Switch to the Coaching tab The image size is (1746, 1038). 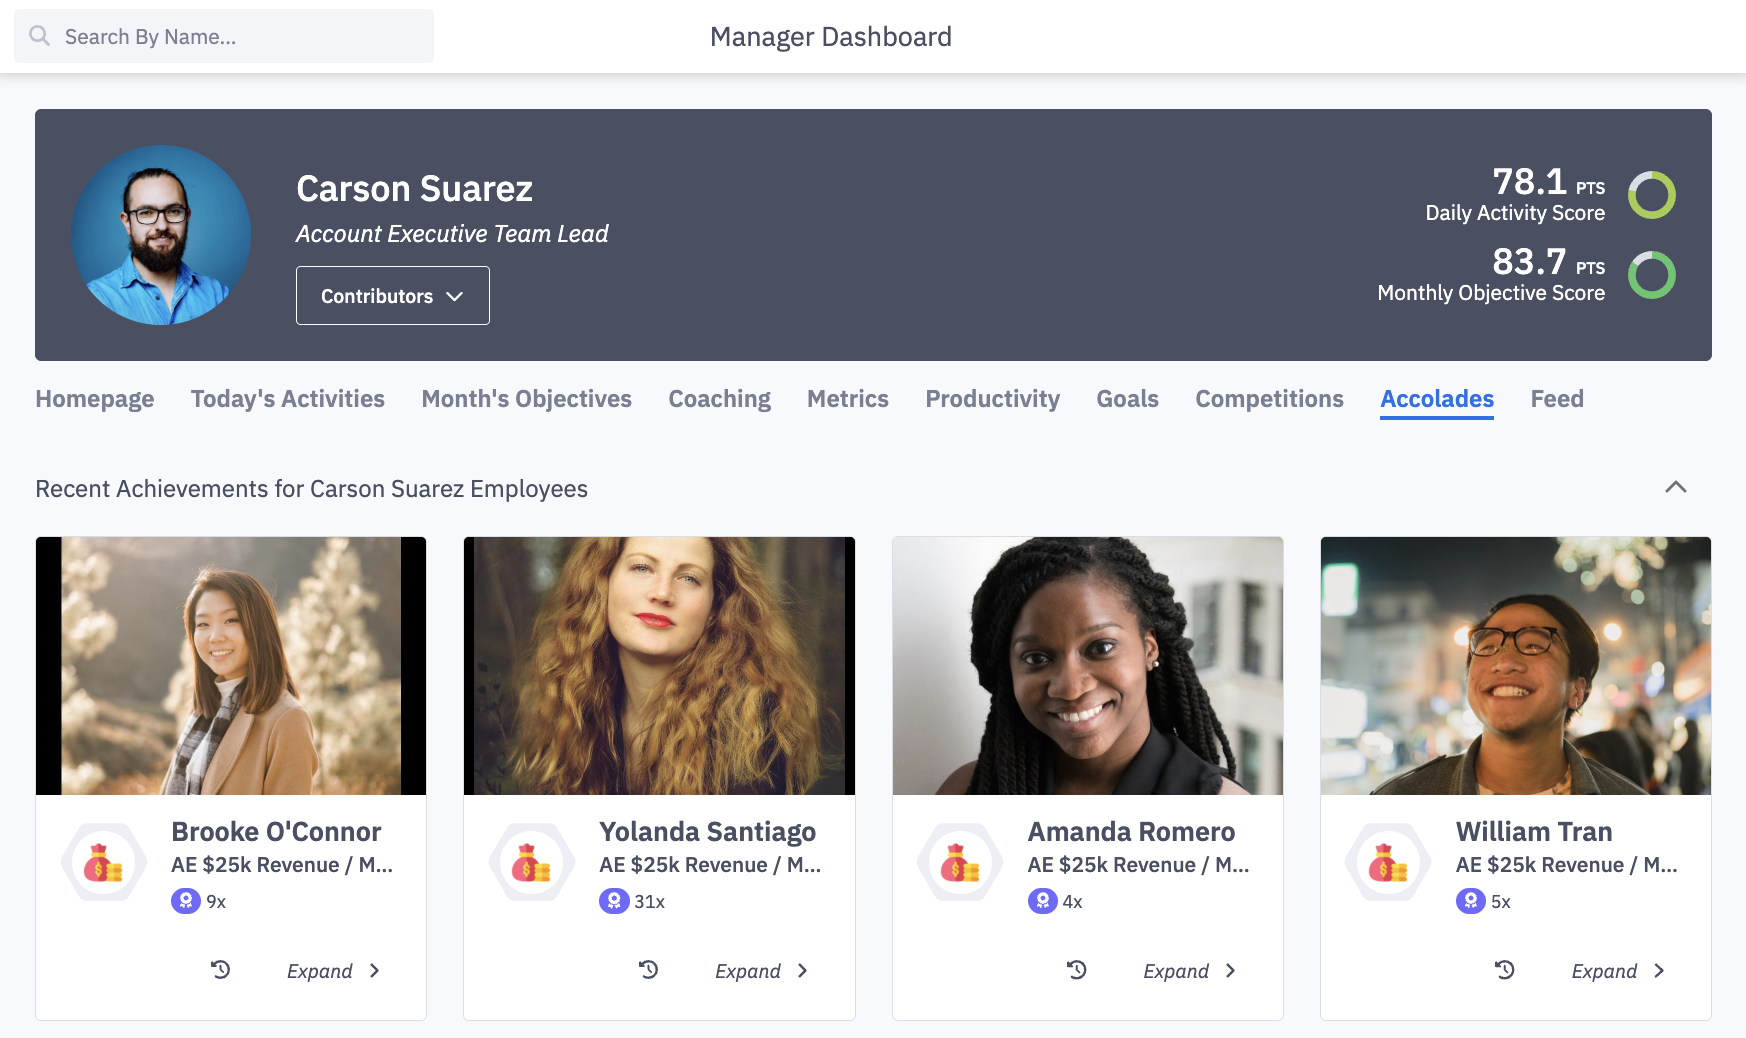coord(719,399)
